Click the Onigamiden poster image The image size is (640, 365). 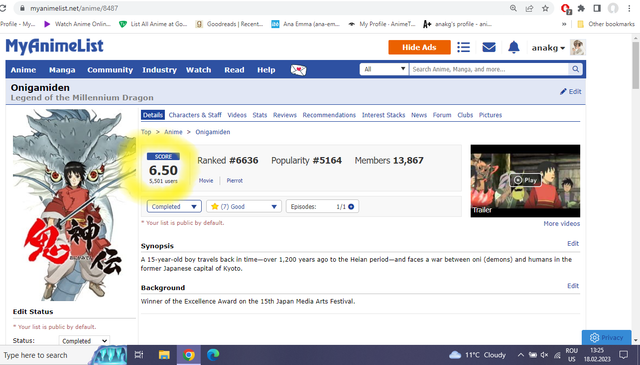[73, 205]
